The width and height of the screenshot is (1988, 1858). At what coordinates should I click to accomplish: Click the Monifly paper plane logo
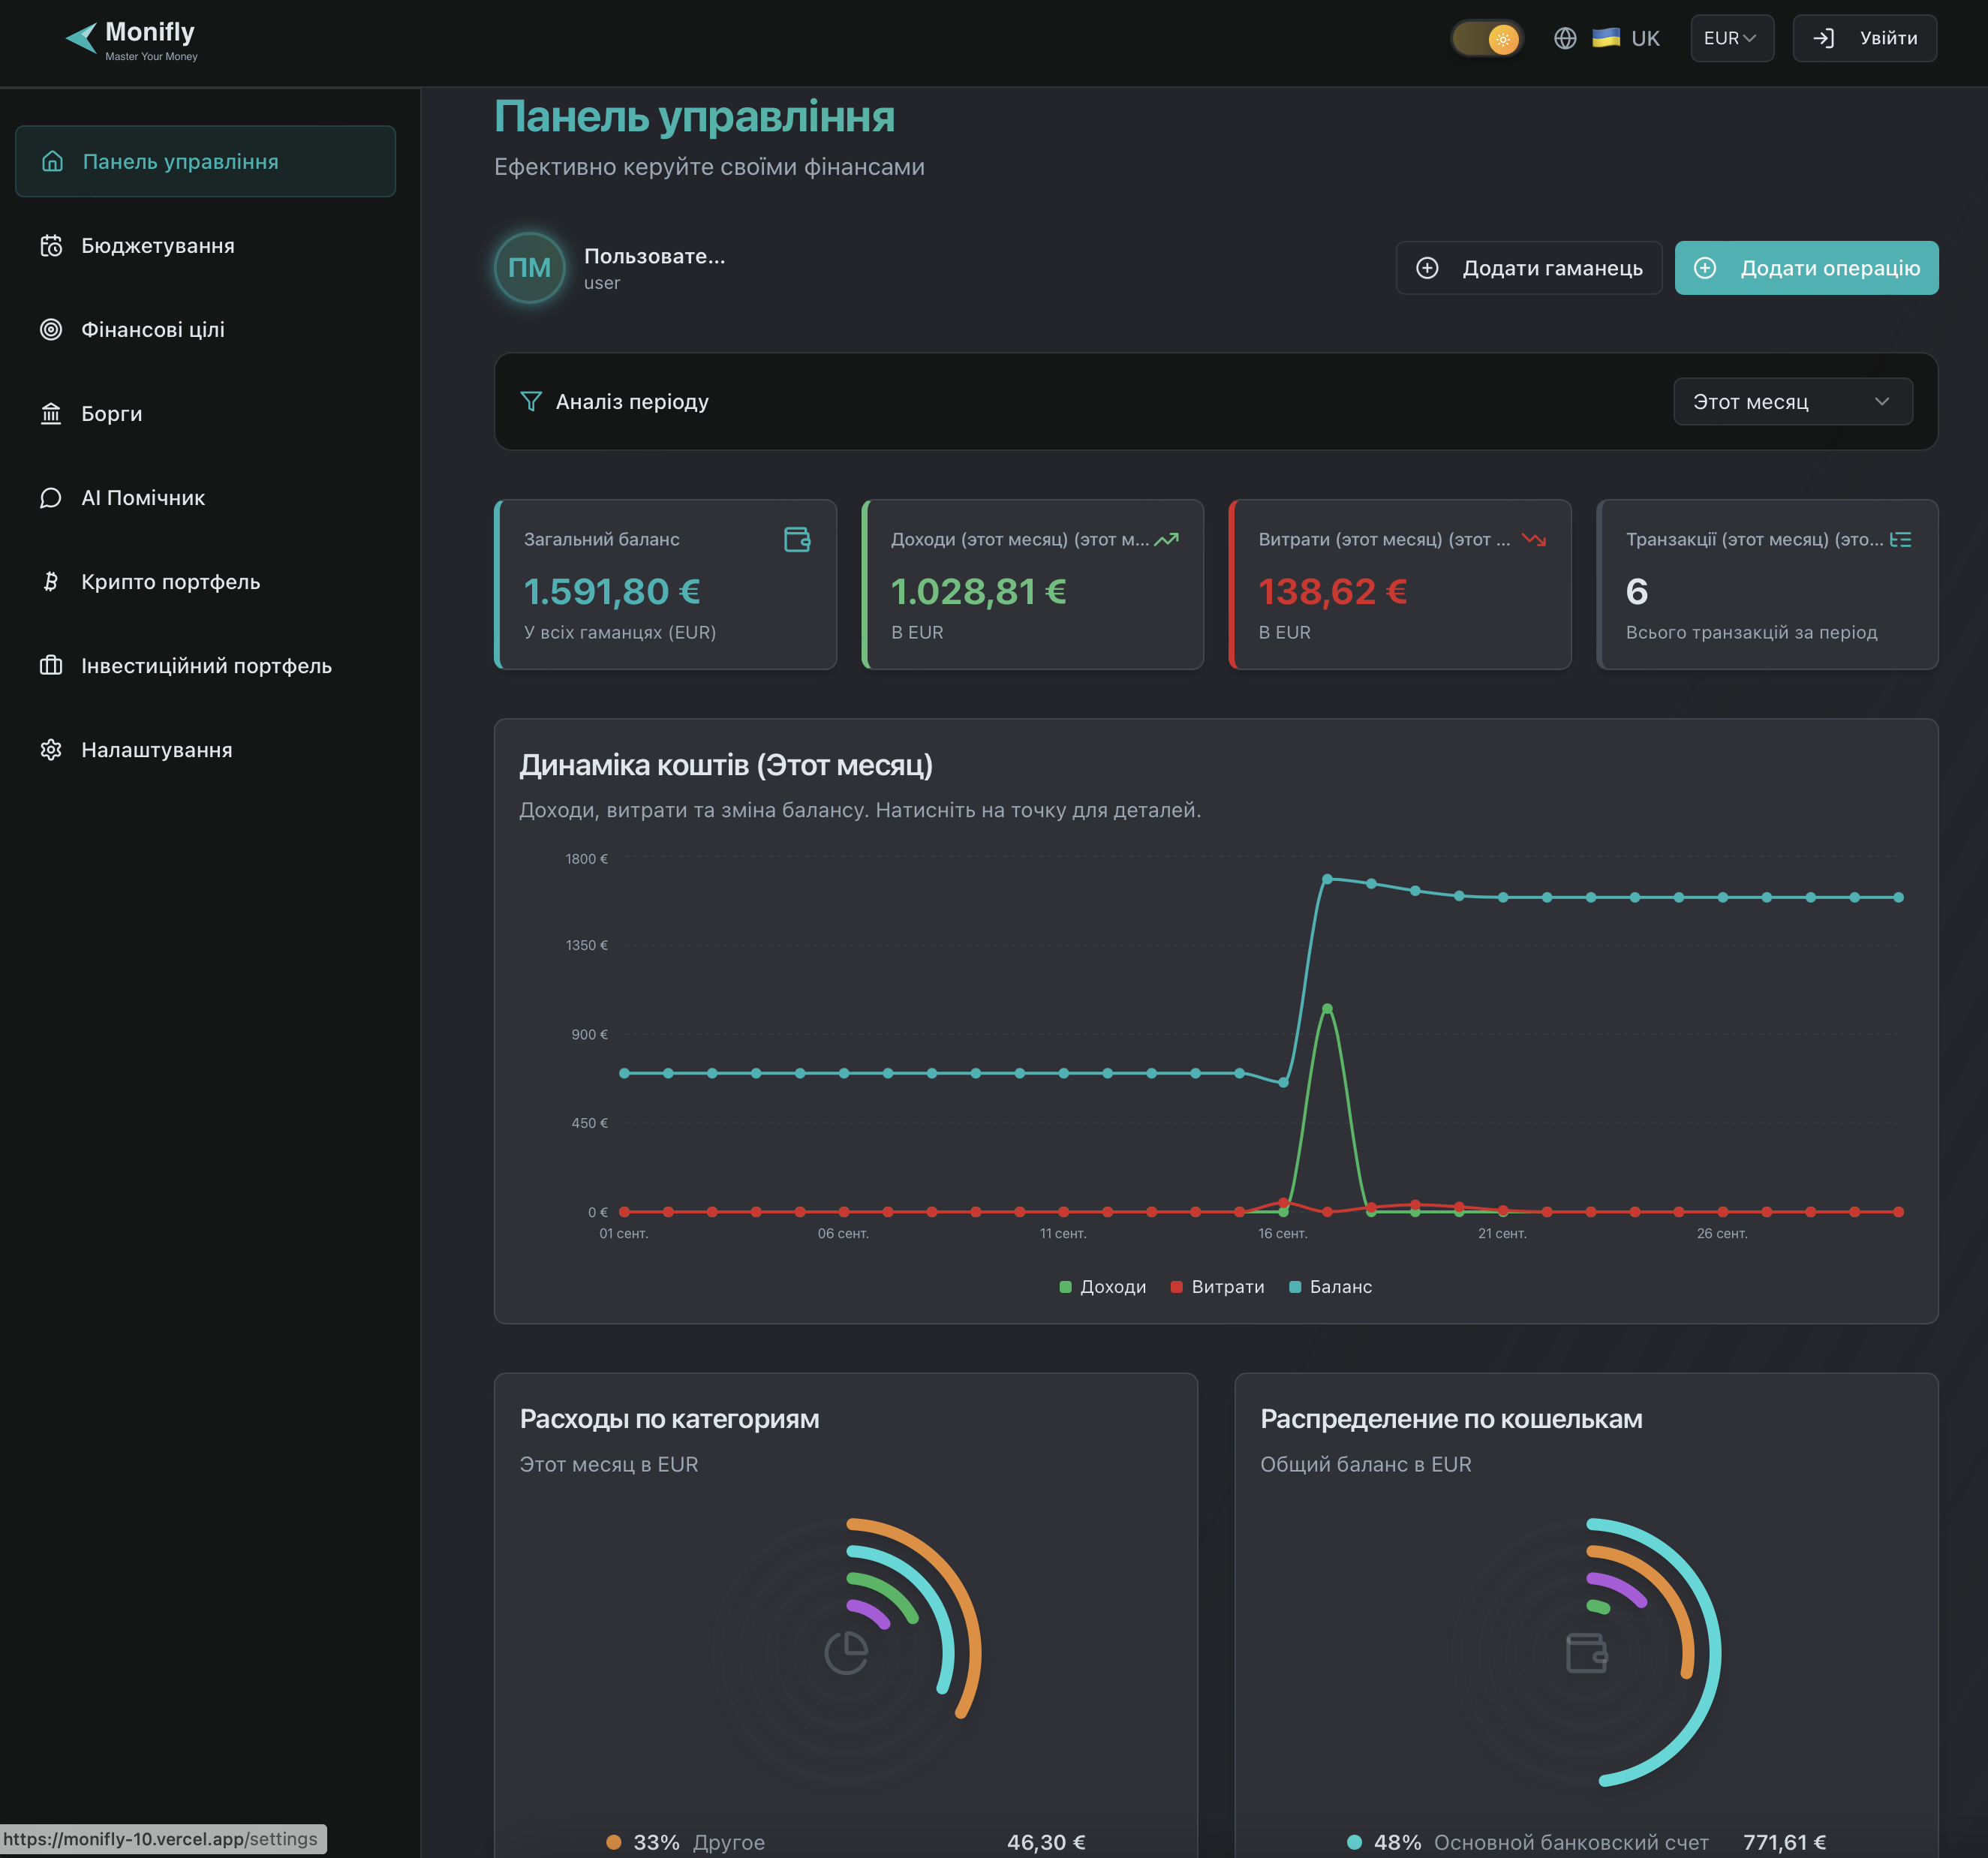click(82, 38)
